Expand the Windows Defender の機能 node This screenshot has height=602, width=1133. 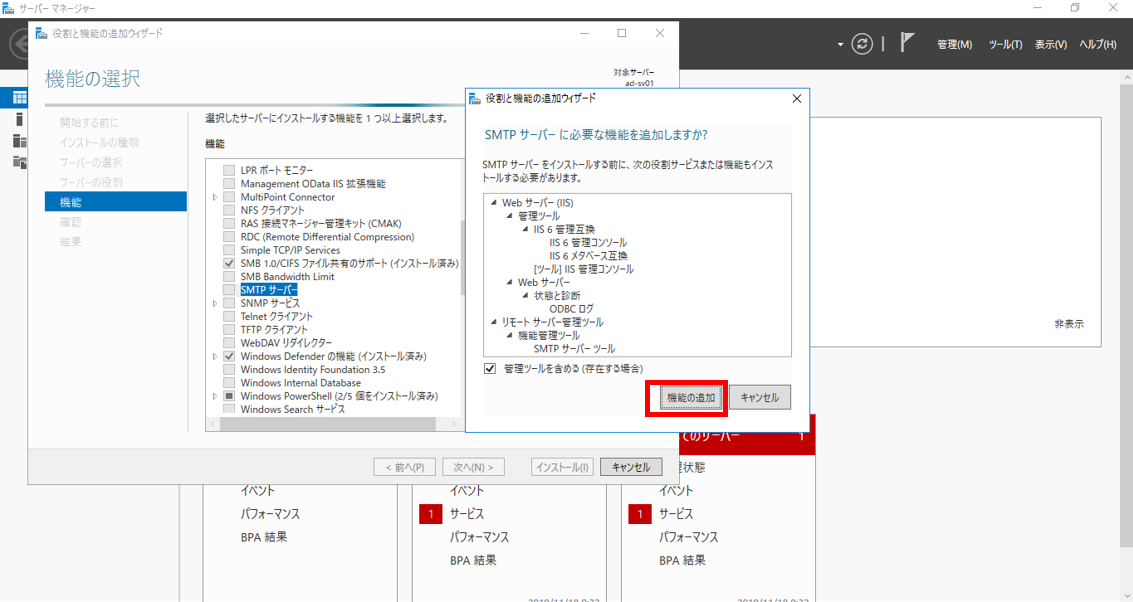(215, 356)
